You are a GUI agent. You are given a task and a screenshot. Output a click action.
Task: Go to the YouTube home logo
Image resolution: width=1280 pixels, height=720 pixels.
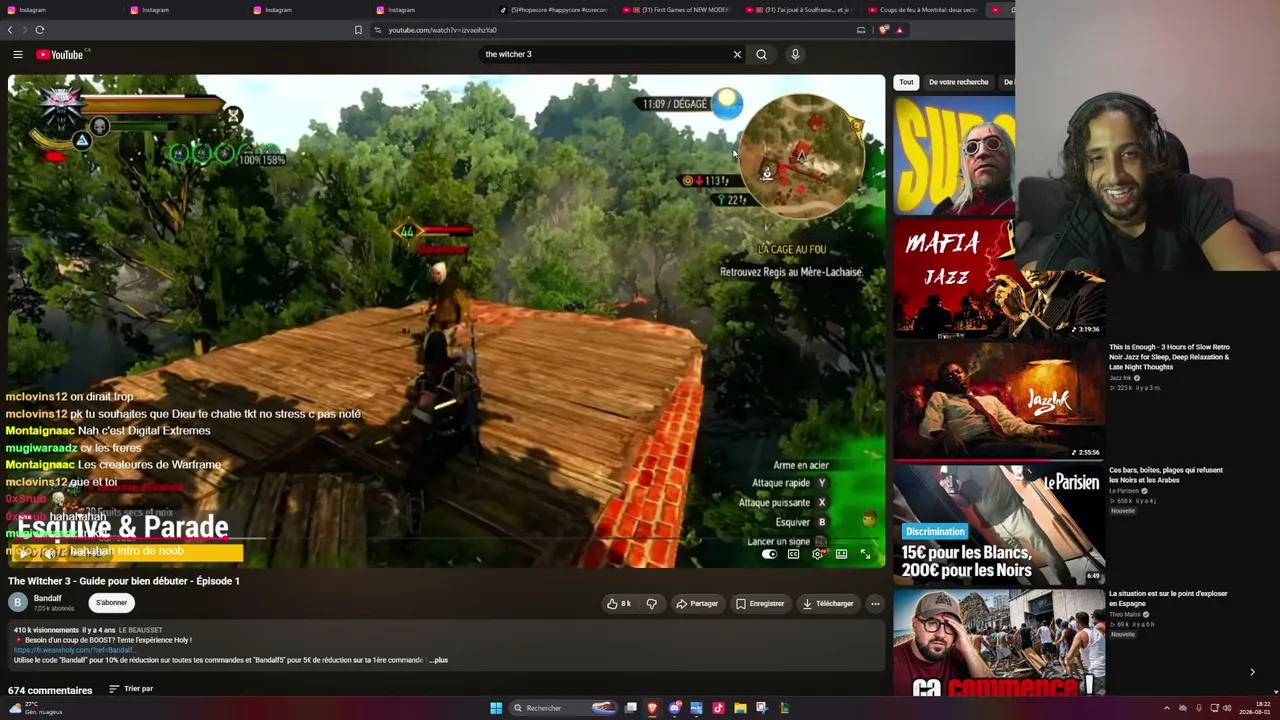coord(60,54)
